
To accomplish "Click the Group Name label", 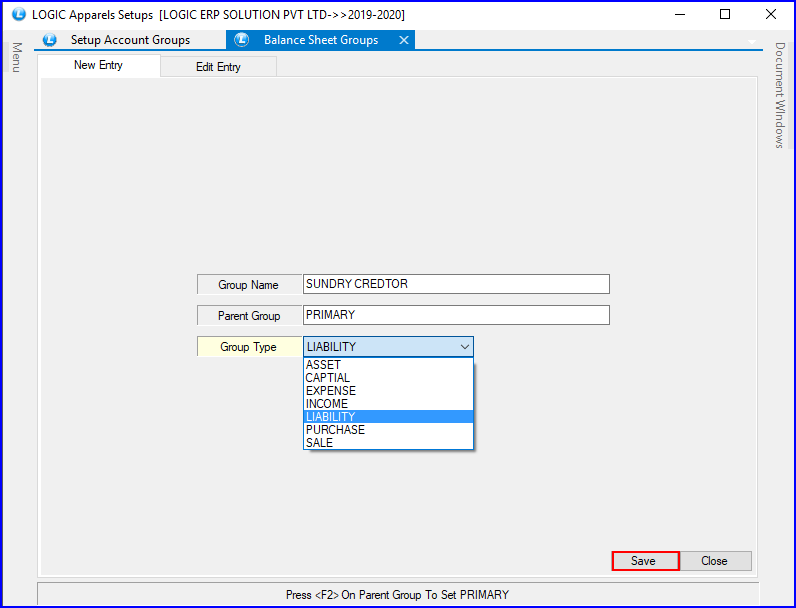I will (x=248, y=285).
